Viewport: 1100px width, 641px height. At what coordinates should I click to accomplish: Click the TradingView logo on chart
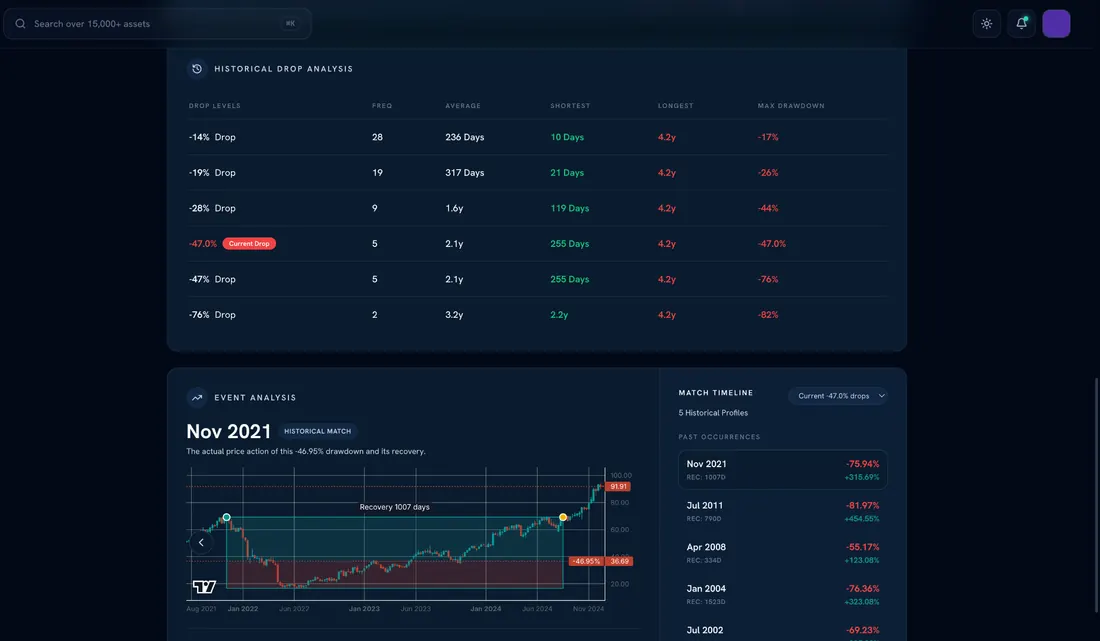pyautogui.click(x=204, y=586)
